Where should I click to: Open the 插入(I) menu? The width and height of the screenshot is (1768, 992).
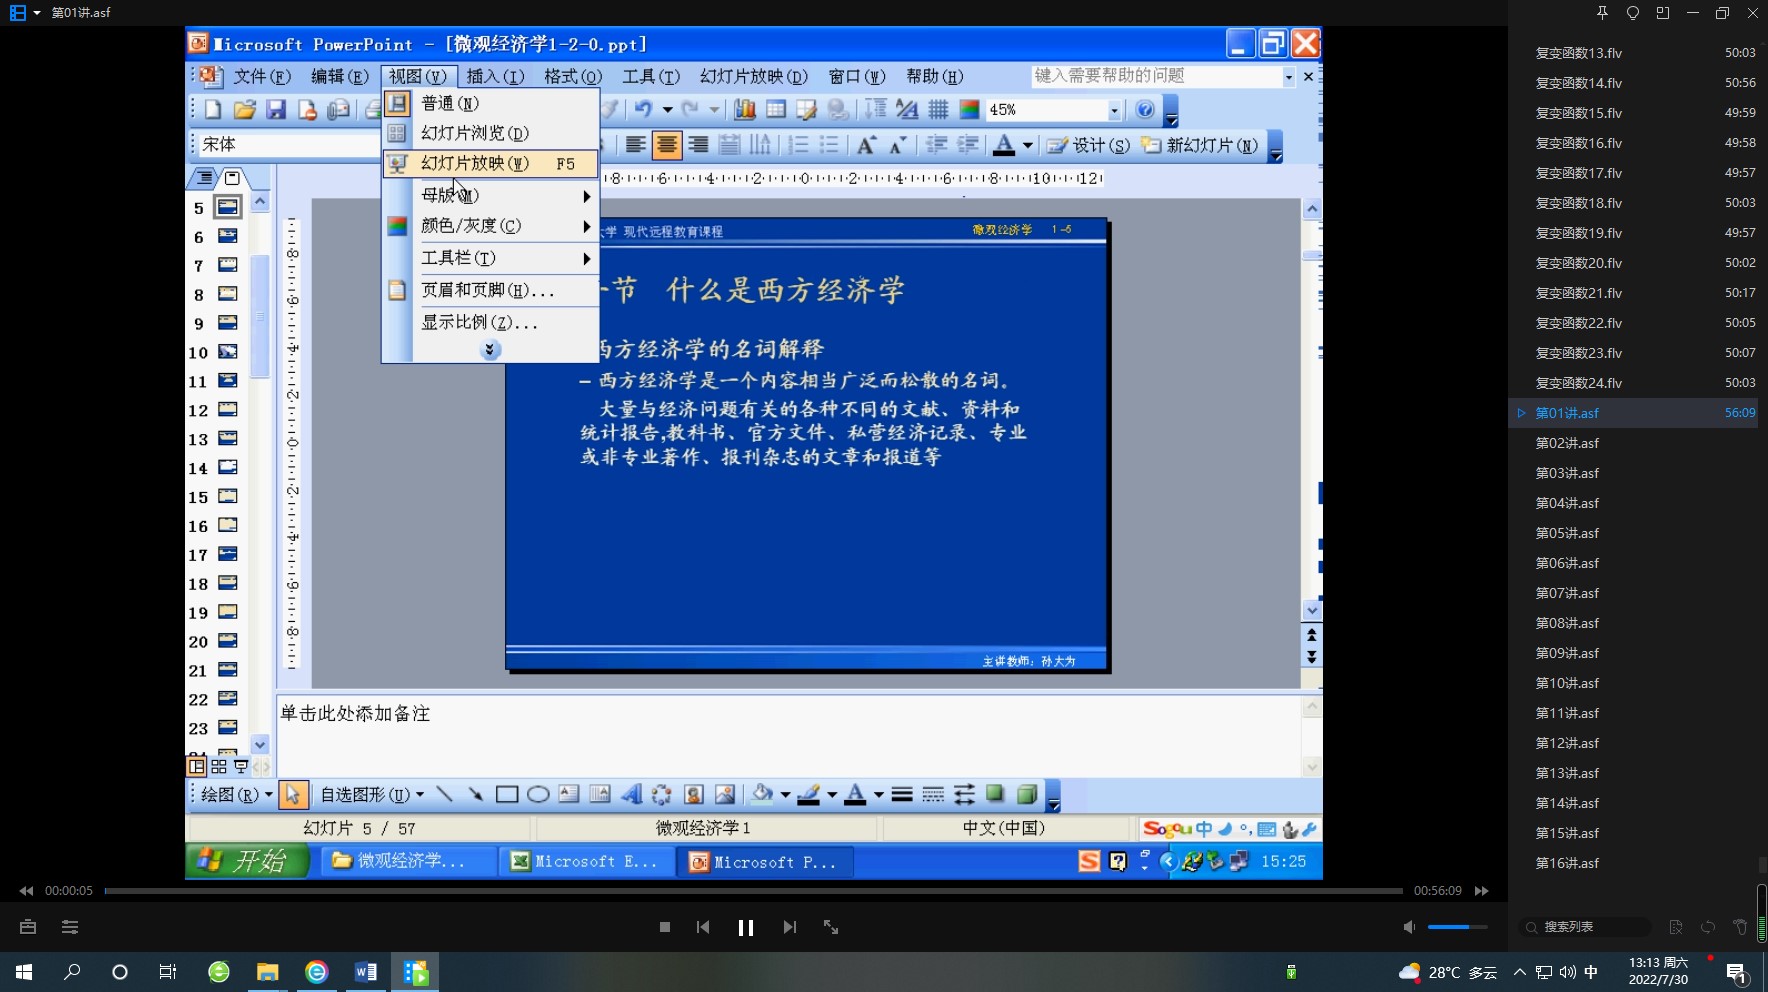point(495,76)
